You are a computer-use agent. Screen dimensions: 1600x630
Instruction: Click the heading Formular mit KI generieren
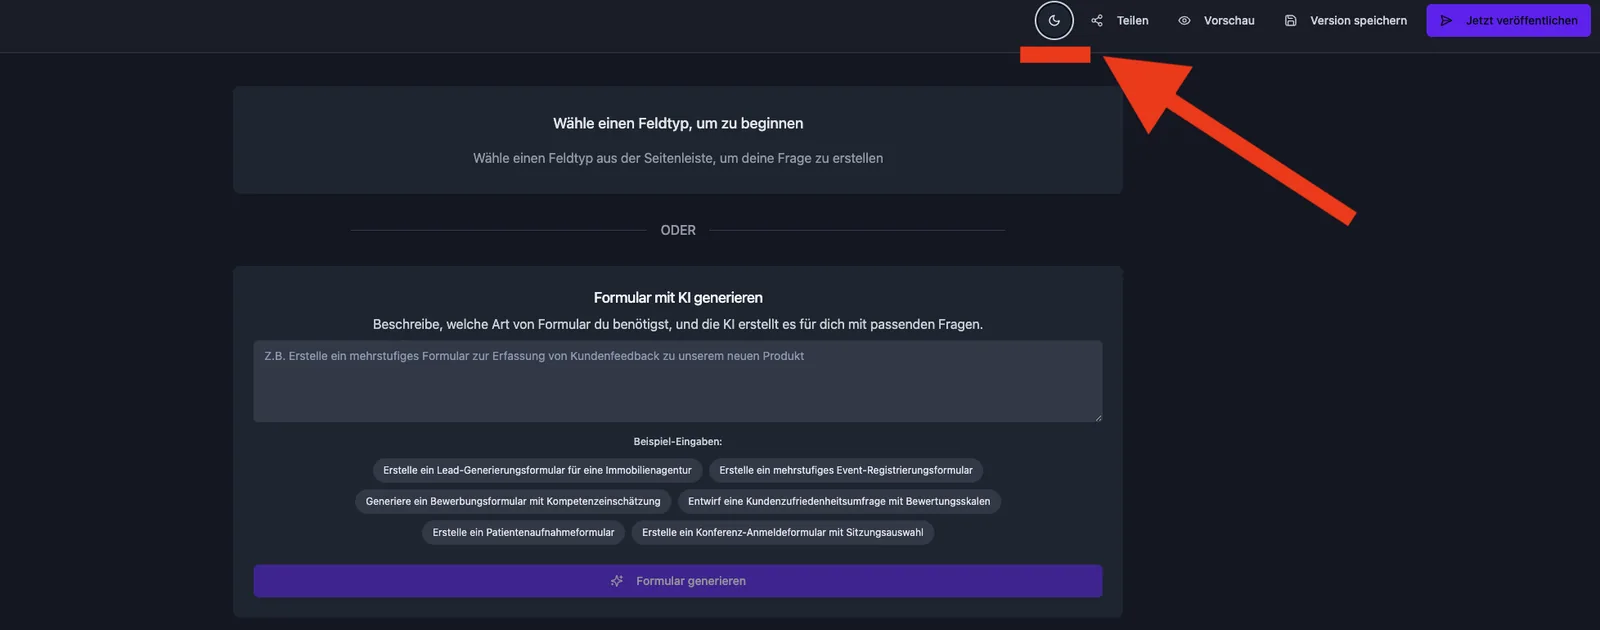[x=678, y=298]
